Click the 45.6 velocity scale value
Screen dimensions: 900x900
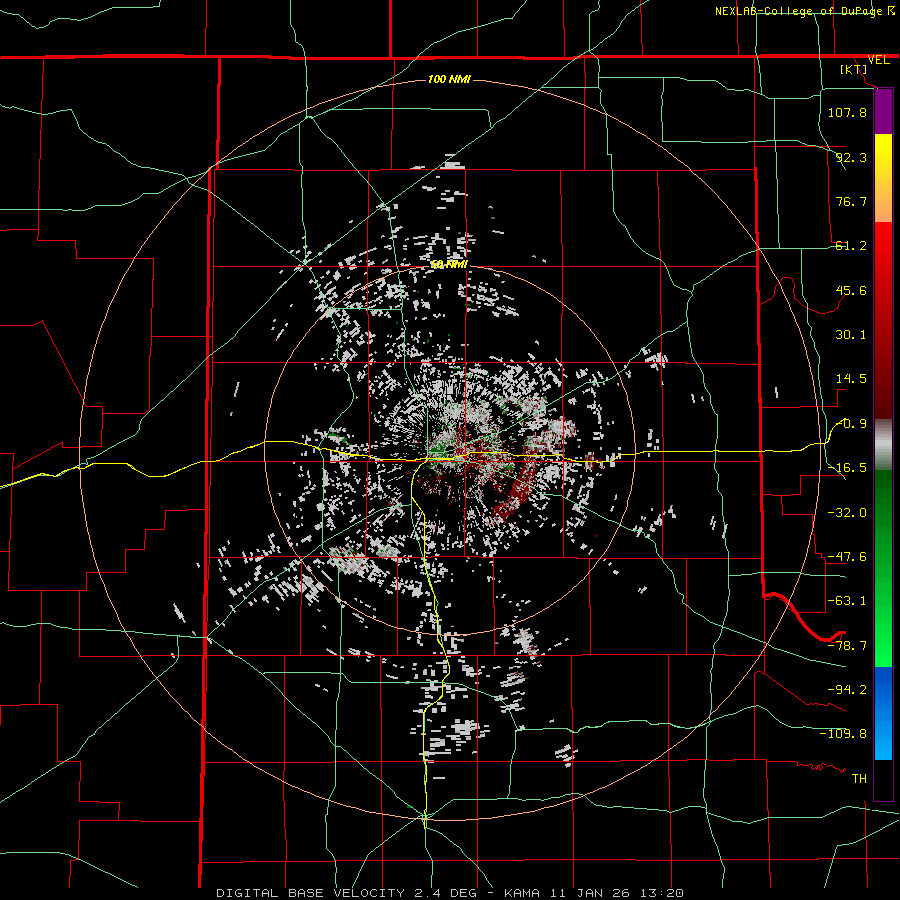(x=851, y=290)
